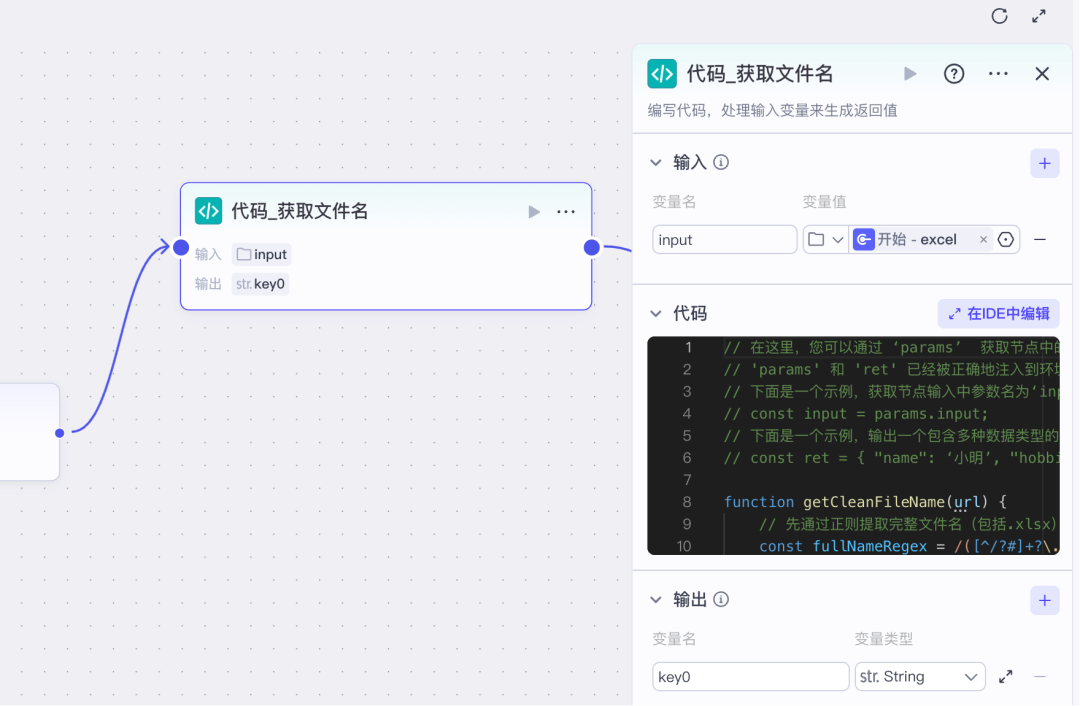This screenshot has width=1080, height=706.
Task: Click the code icon in panel header
Action: point(662,74)
